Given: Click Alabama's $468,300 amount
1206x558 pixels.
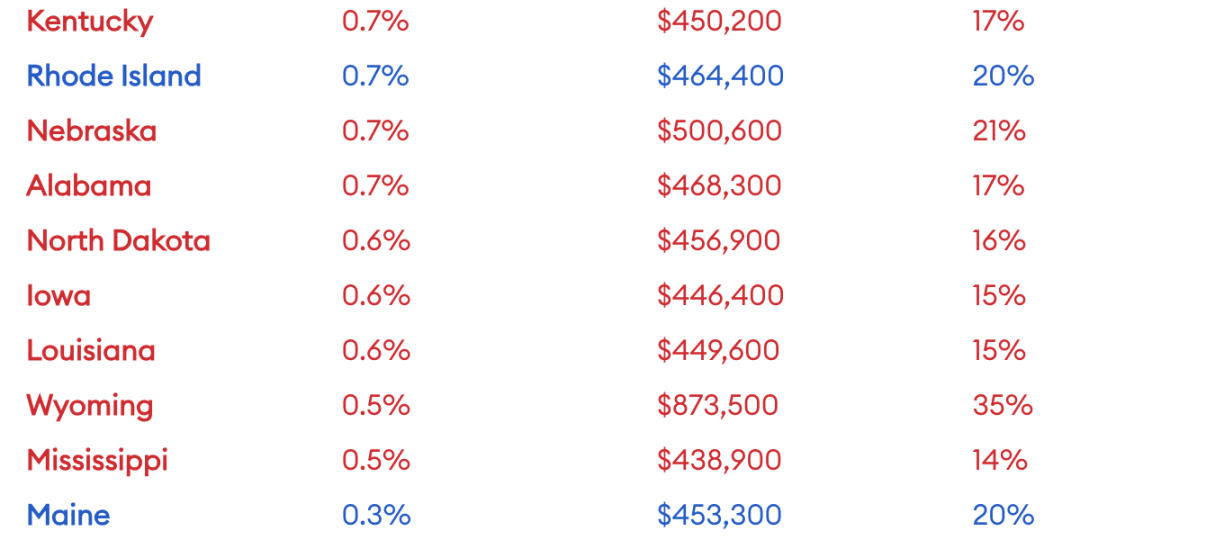Looking at the screenshot, I should click(719, 186).
